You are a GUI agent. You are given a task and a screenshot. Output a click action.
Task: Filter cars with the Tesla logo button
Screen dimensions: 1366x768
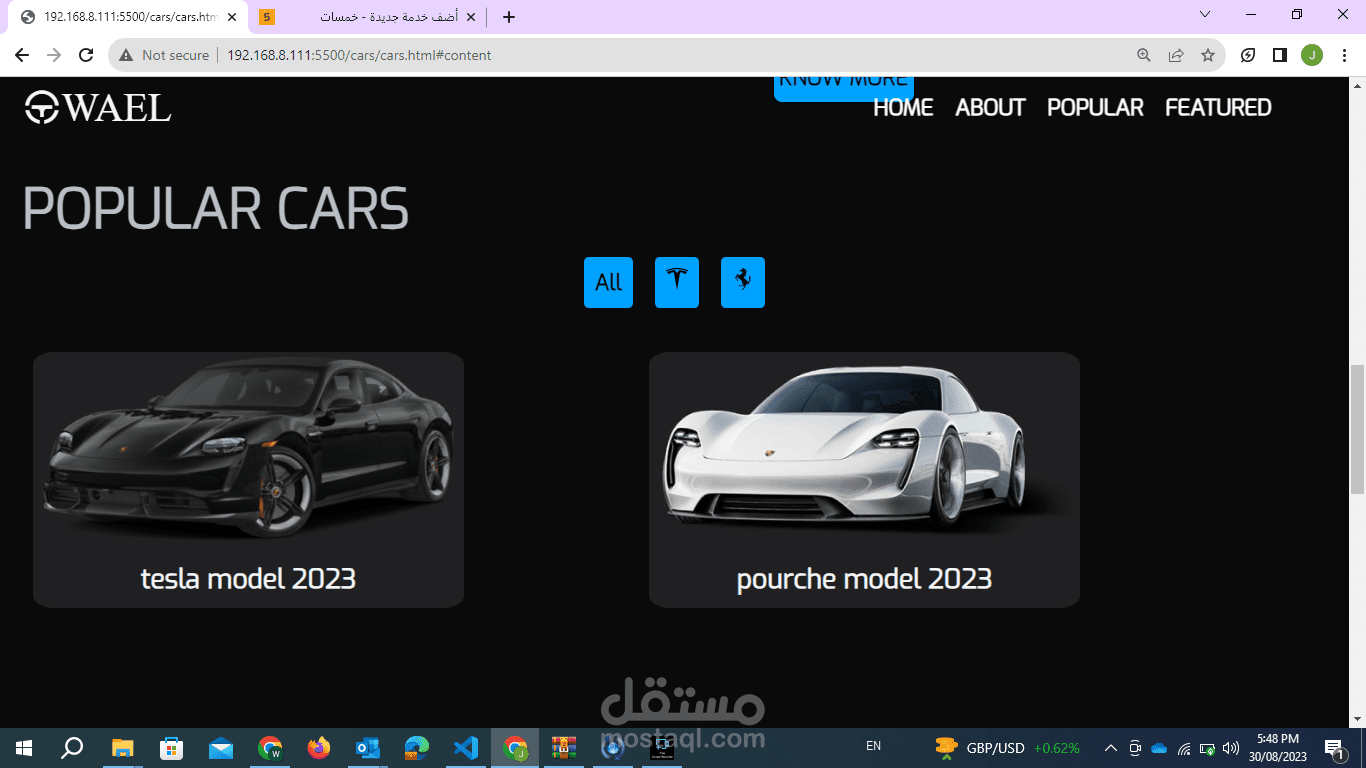click(677, 282)
